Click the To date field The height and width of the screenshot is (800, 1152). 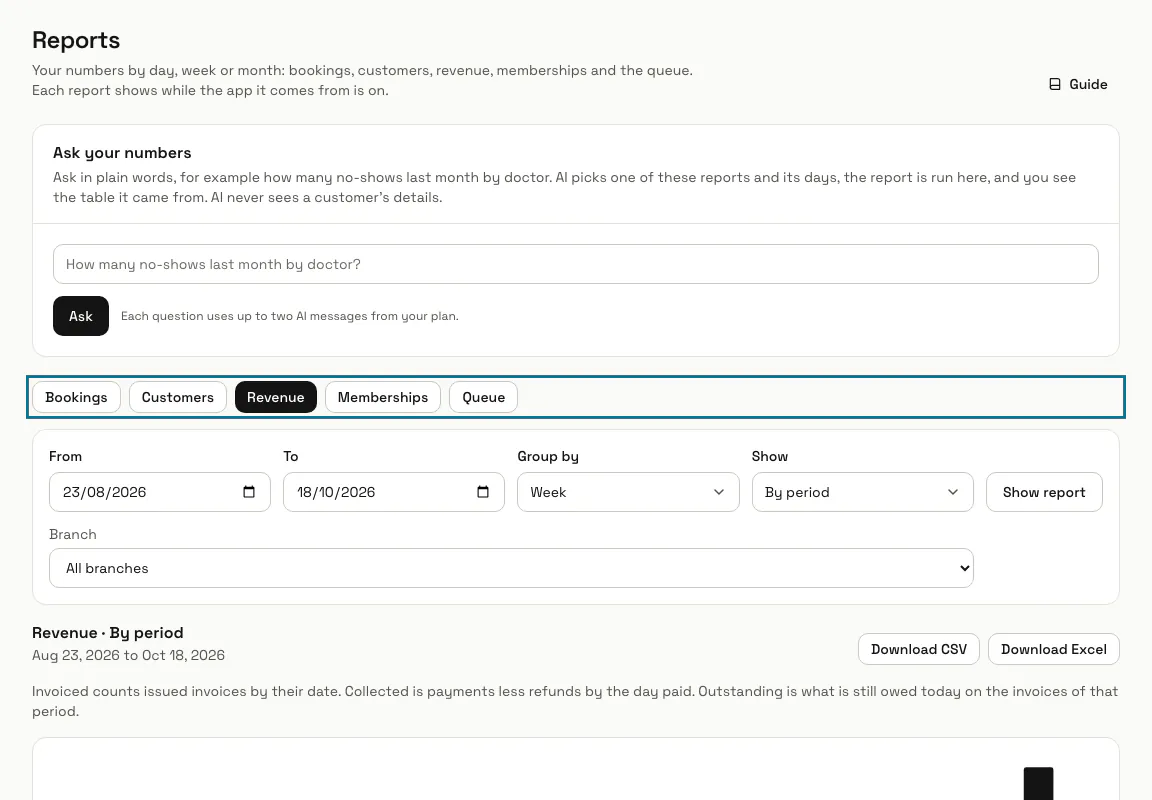point(394,492)
